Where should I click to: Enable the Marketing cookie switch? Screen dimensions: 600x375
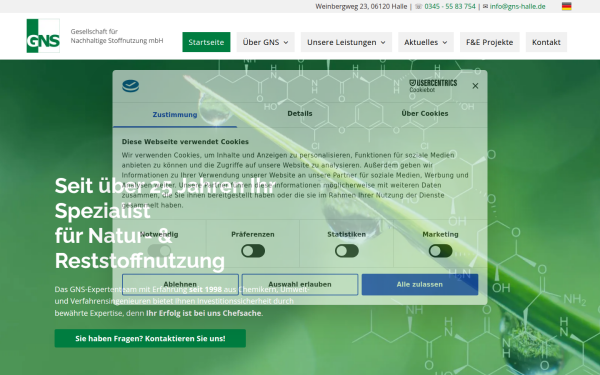click(440, 251)
